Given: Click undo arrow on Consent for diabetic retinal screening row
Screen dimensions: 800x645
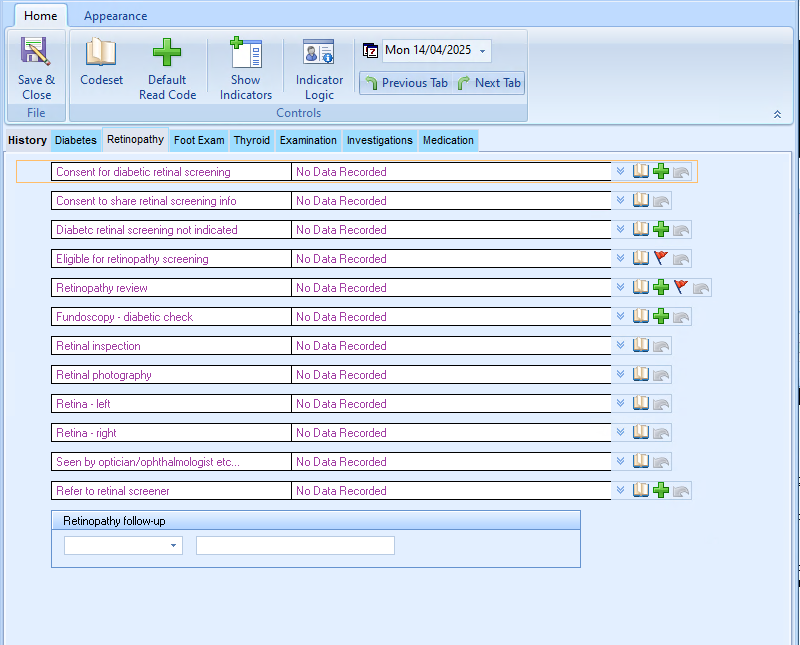Looking at the screenshot, I should coord(681,172).
